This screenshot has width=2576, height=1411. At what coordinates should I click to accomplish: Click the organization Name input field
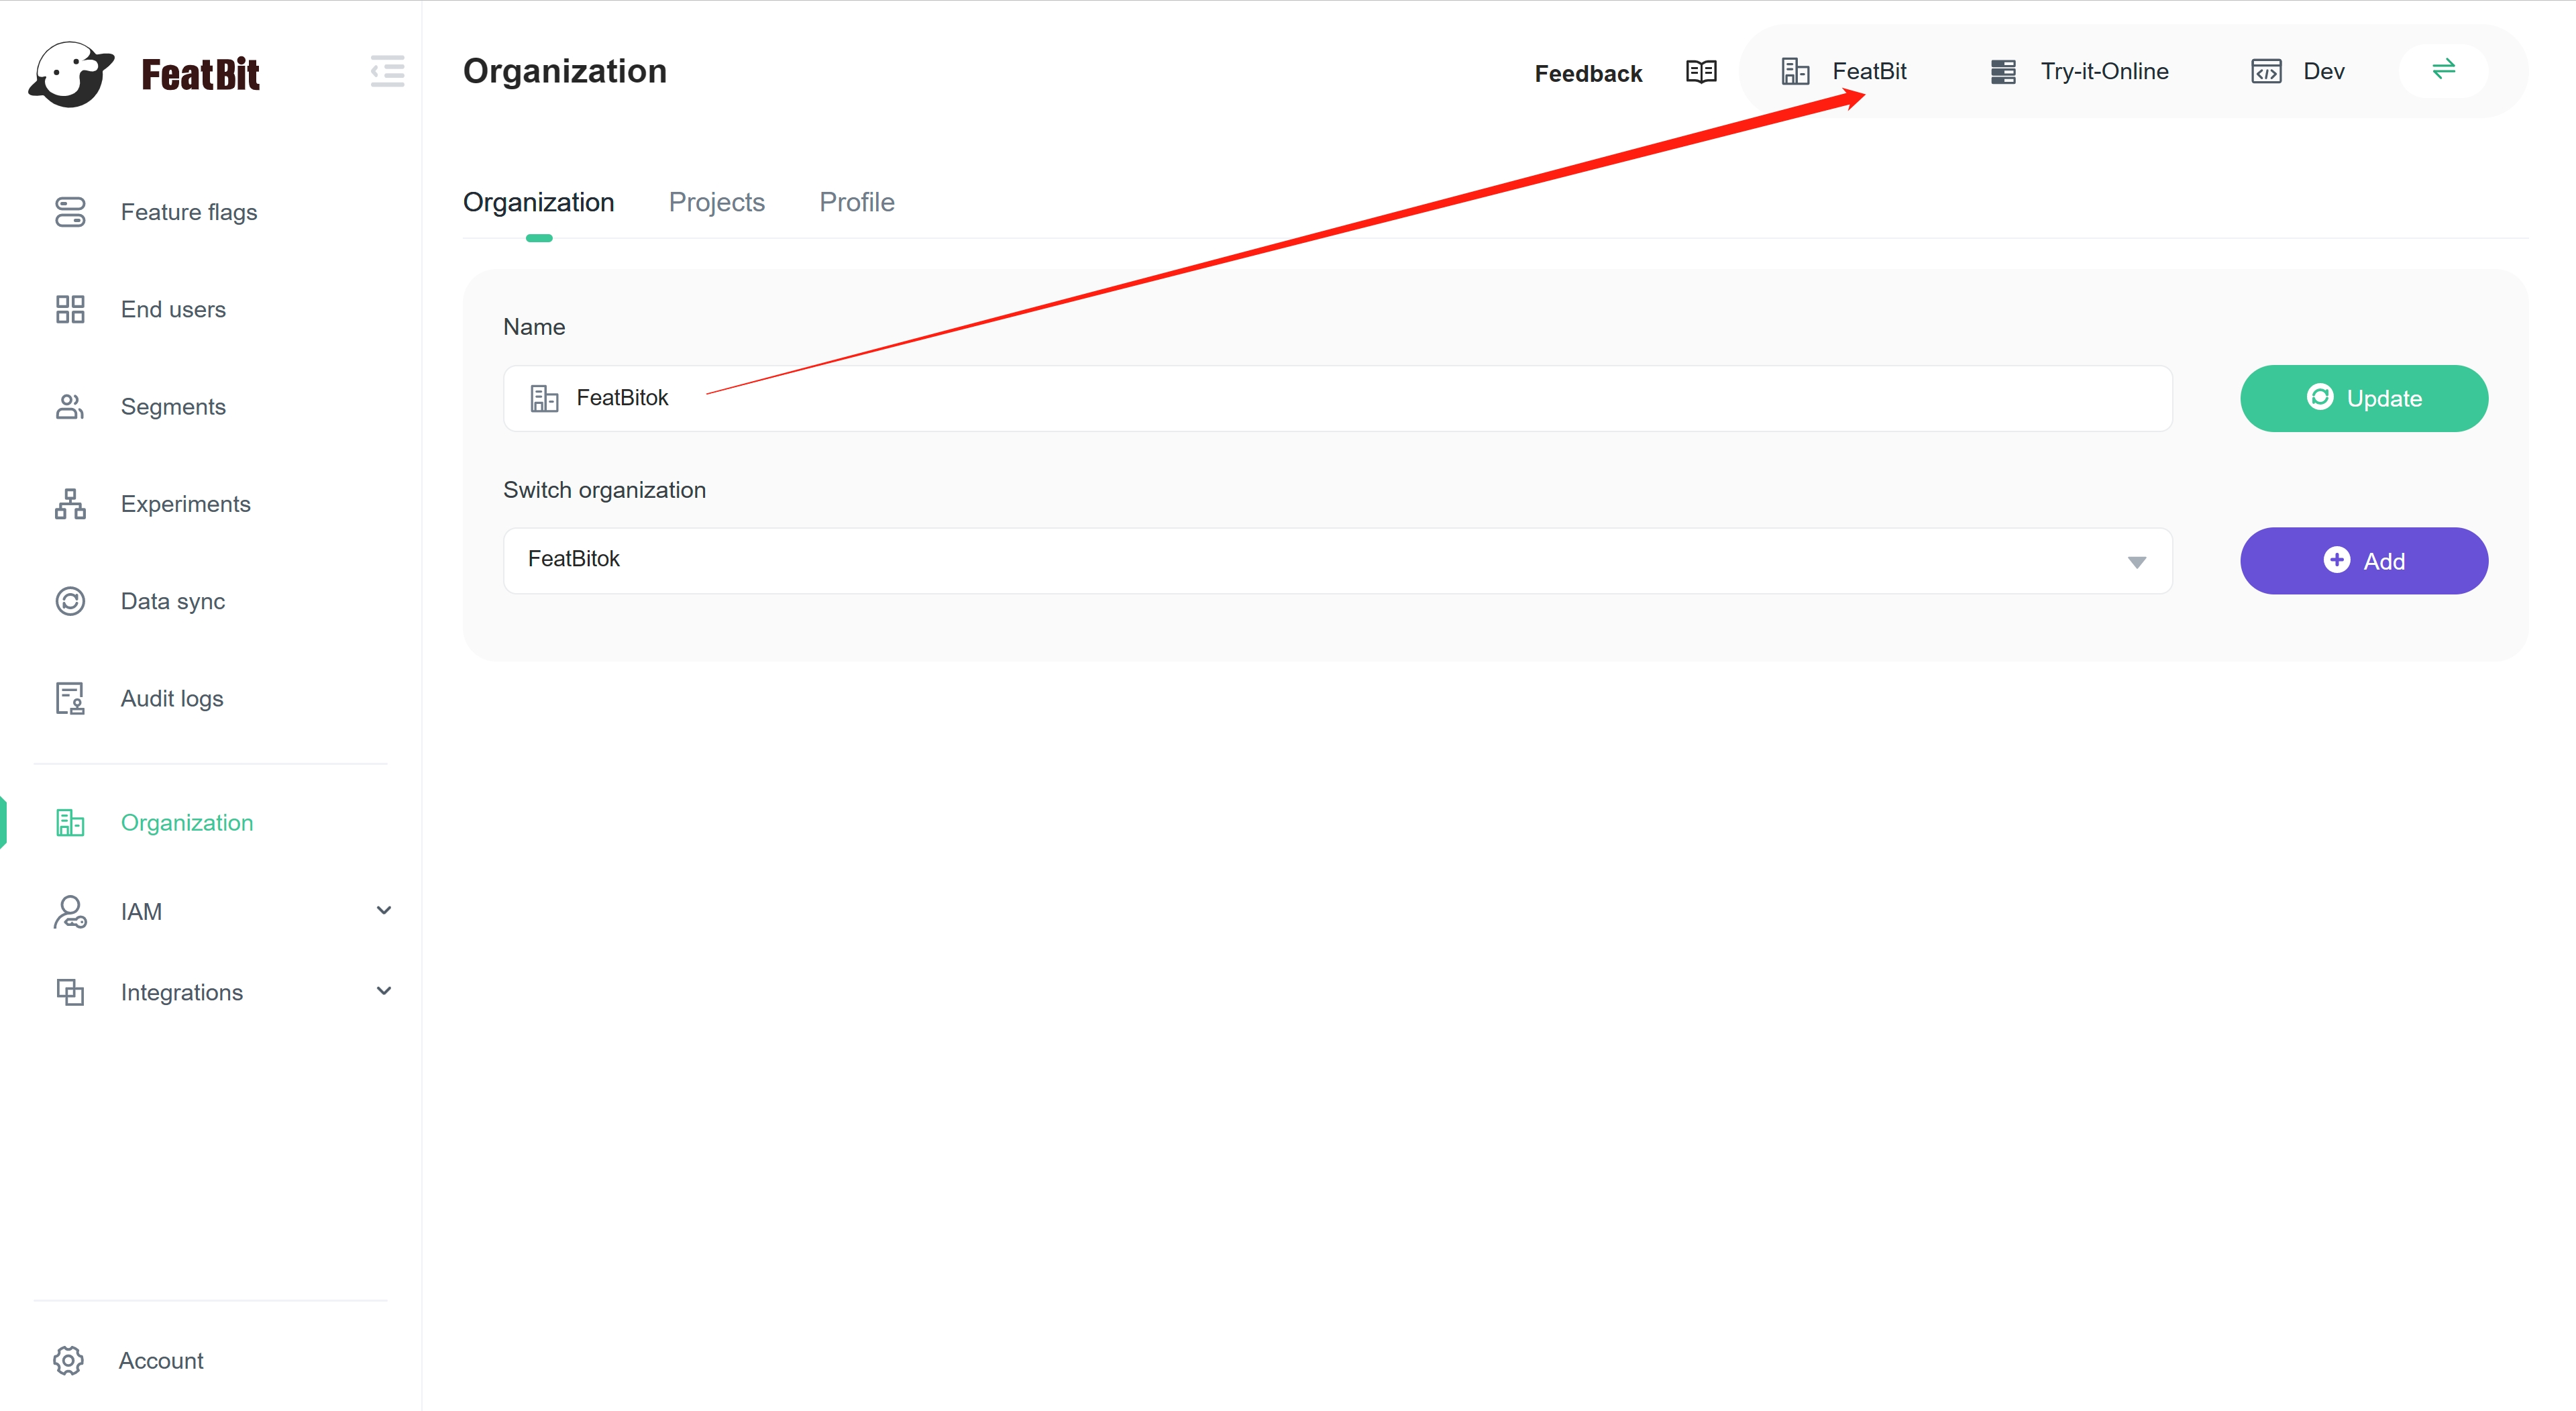click(1200, 398)
